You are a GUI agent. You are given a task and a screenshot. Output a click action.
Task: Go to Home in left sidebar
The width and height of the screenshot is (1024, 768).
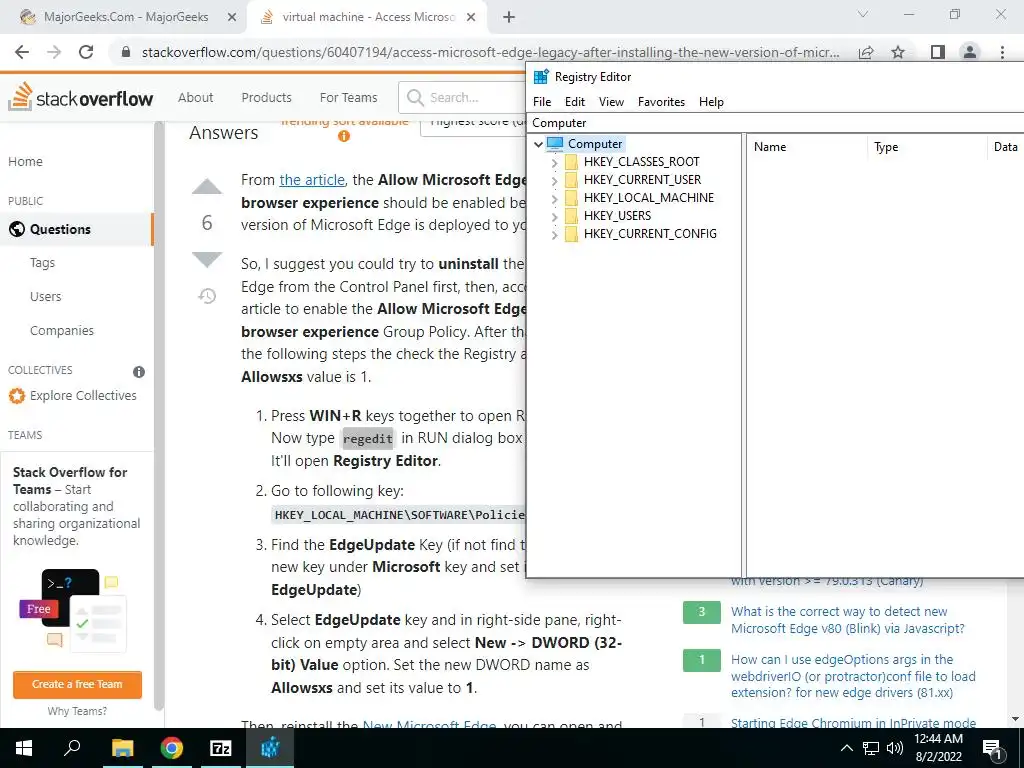(25, 161)
